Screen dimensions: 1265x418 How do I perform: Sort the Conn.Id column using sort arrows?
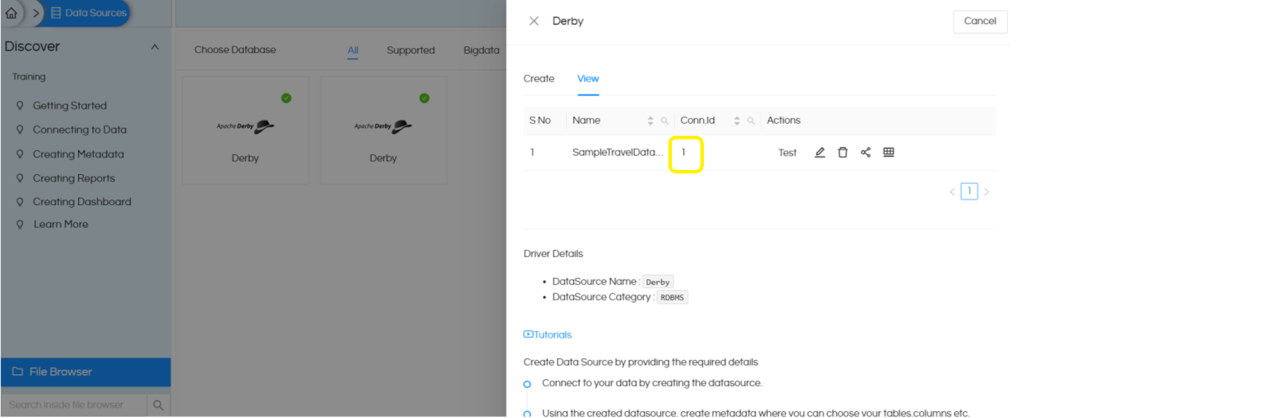737,121
